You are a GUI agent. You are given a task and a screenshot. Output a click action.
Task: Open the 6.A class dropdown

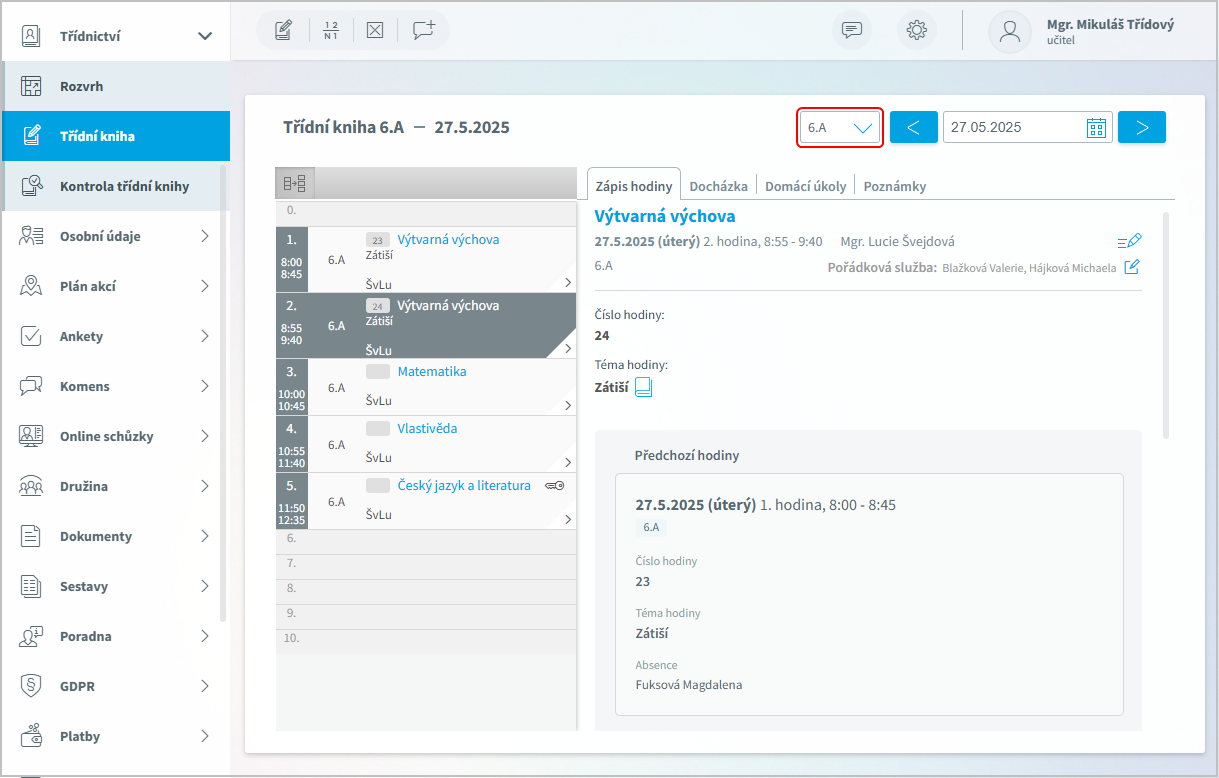[840, 128]
